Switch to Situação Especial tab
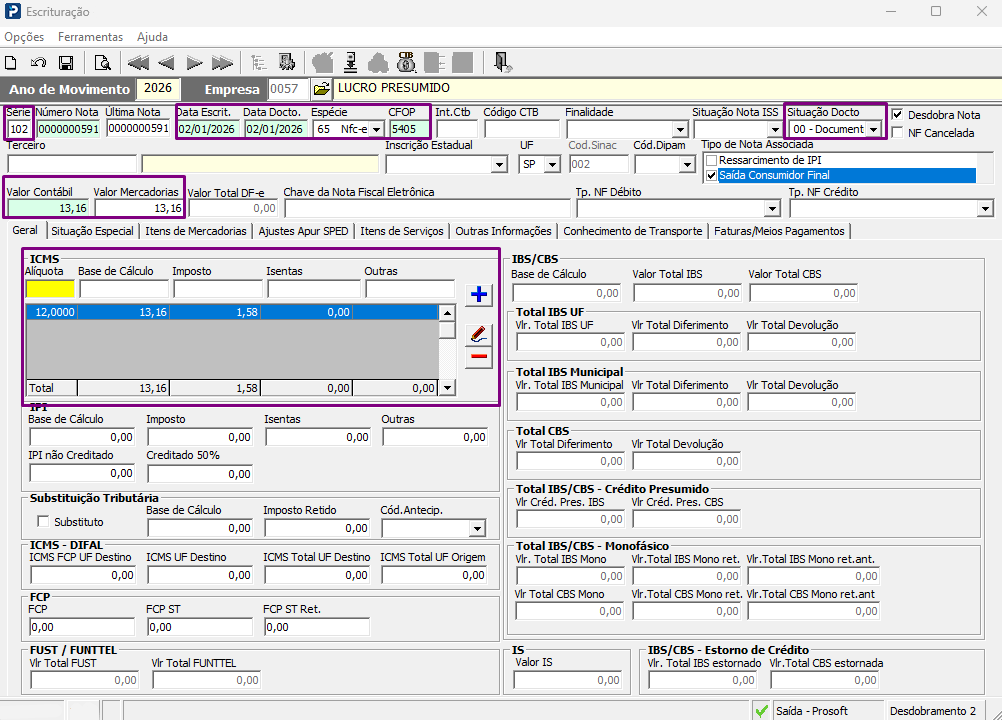Viewport: 1002px width, 720px height. (93, 231)
